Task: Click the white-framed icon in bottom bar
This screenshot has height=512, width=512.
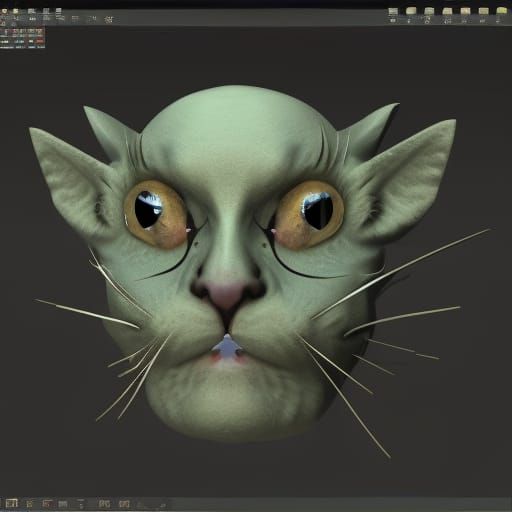Action: click(x=12, y=503)
